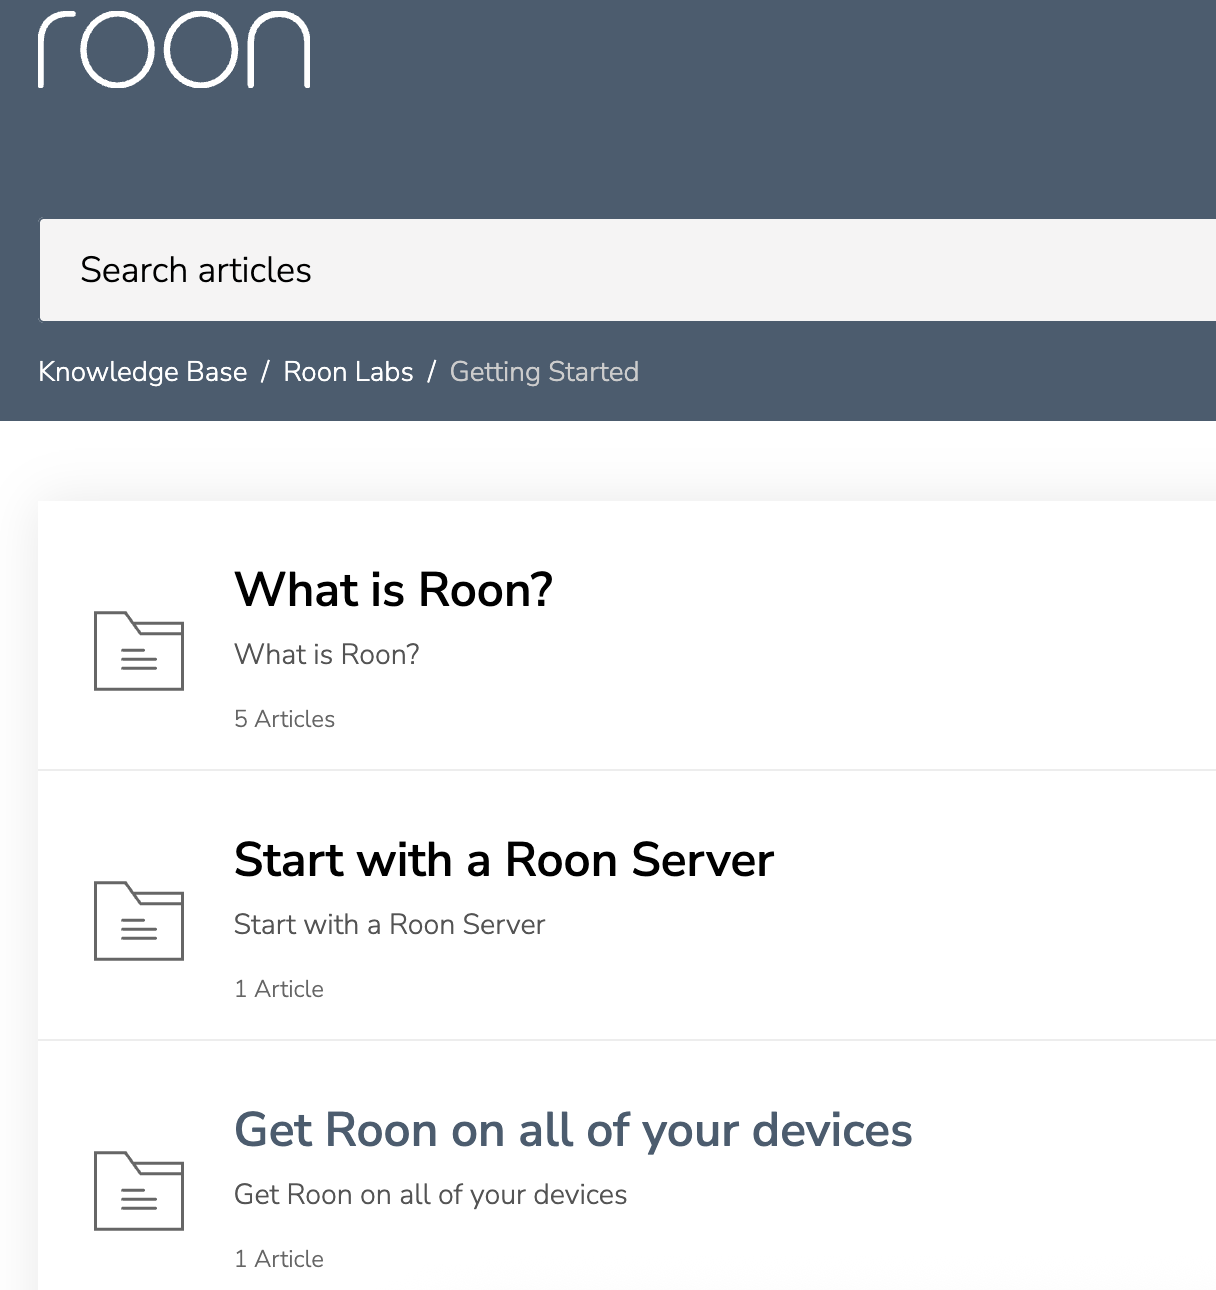Click folder icon beside Start with a Roon Server
Image resolution: width=1216 pixels, height=1290 pixels.
click(x=139, y=920)
